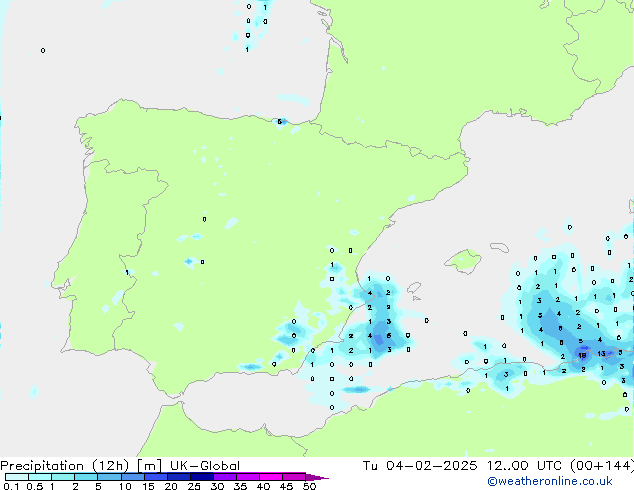This screenshot has width=634, height=490.
Task: Click the forecast date 'Tu 04-02-2025' text
Action: pos(420,466)
